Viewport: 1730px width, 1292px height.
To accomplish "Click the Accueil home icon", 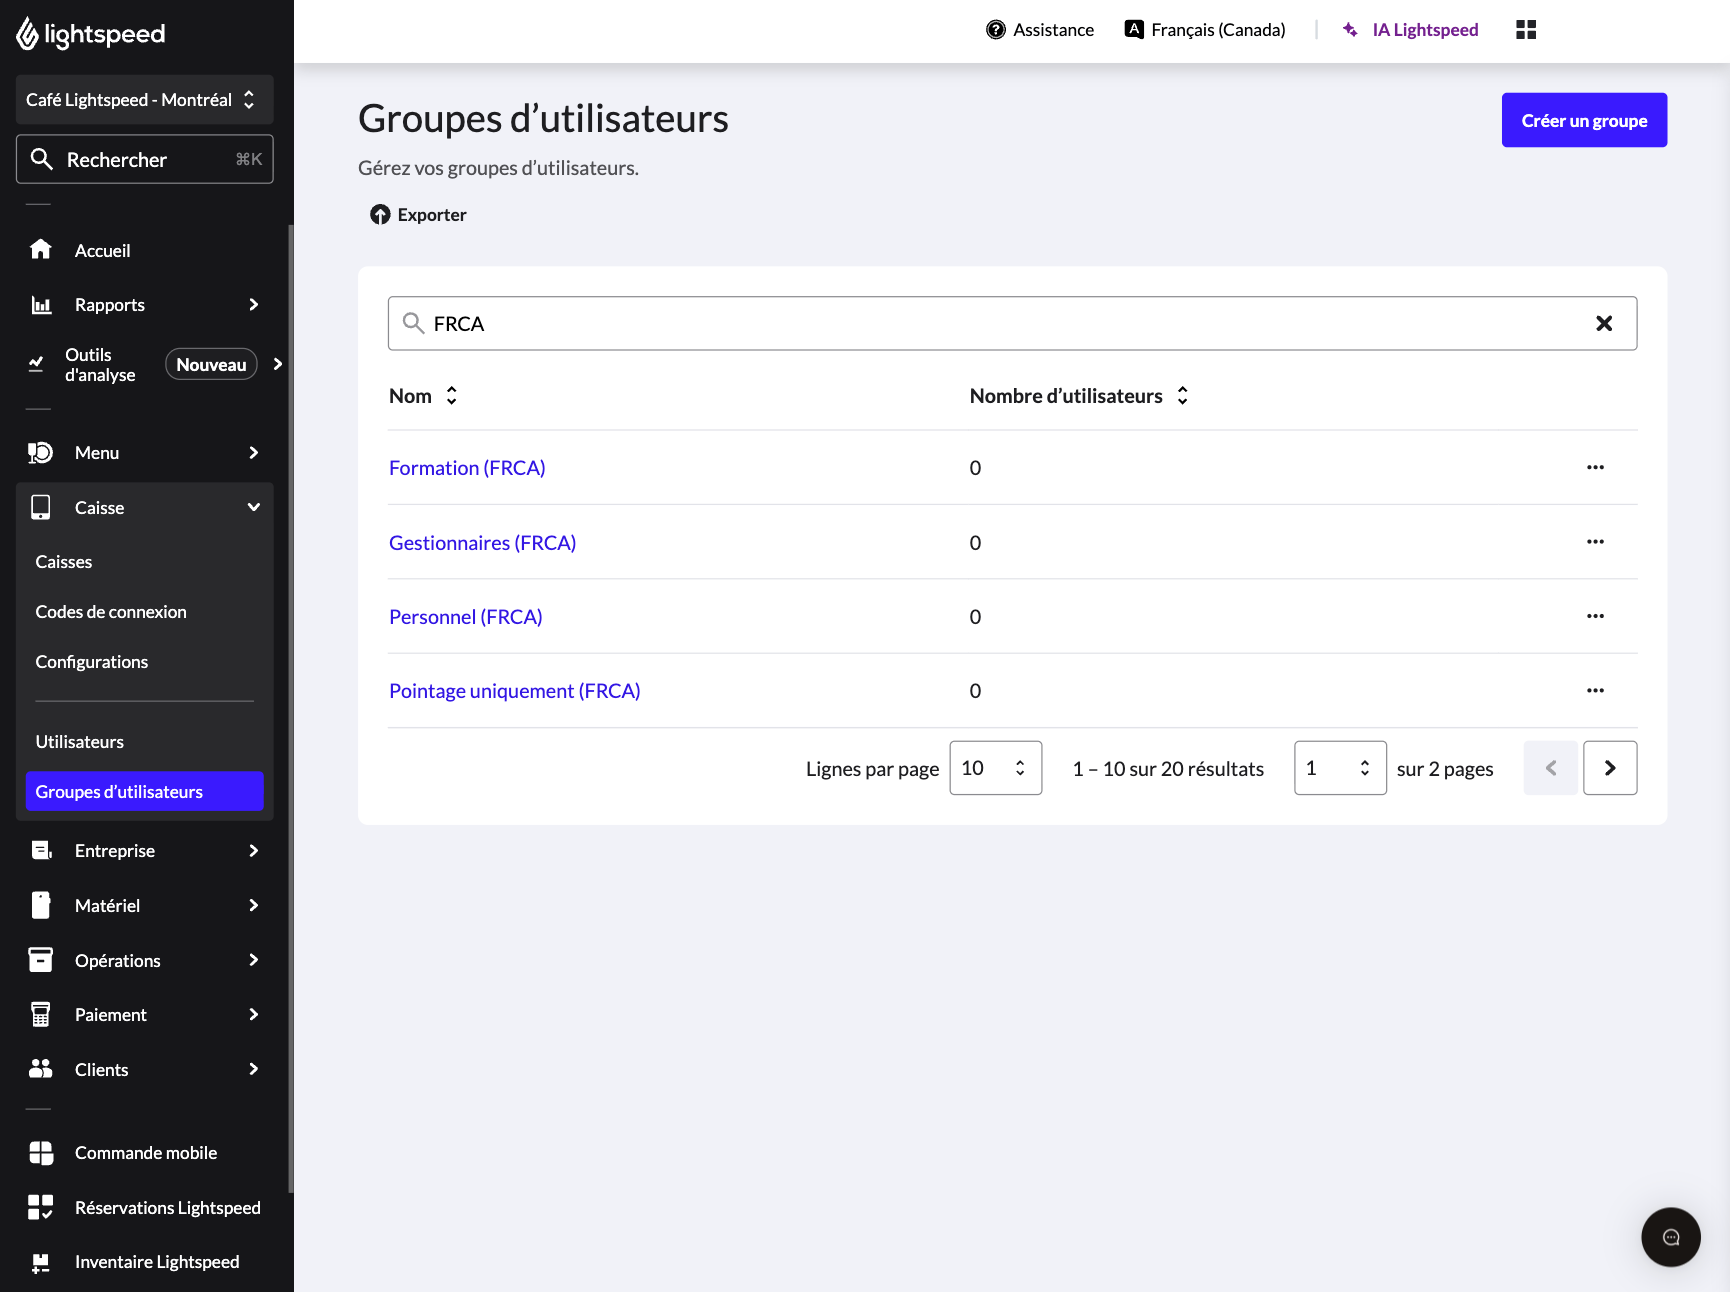I will tap(40, 249).
